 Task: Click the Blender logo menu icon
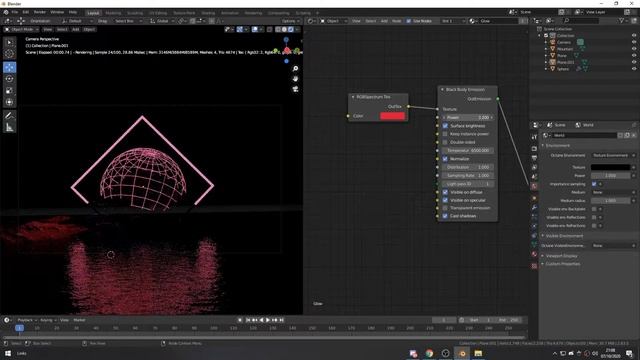(5, 12)
